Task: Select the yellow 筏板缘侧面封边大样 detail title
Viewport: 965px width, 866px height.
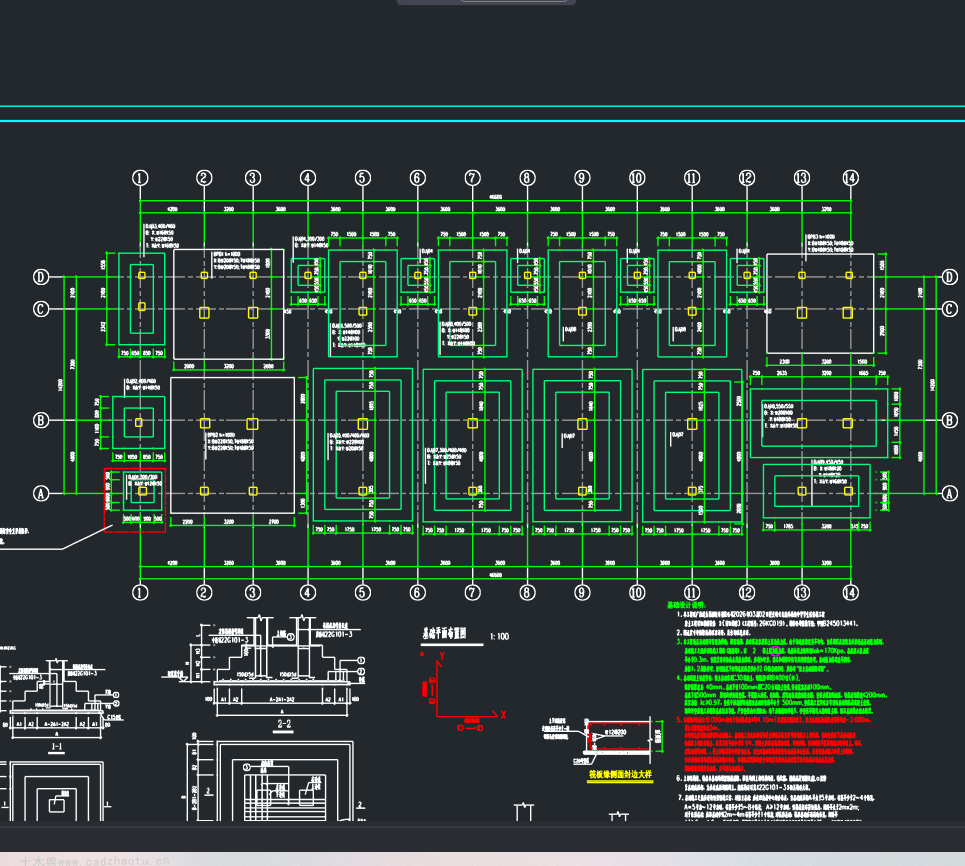Action: (x=620, y=774)
